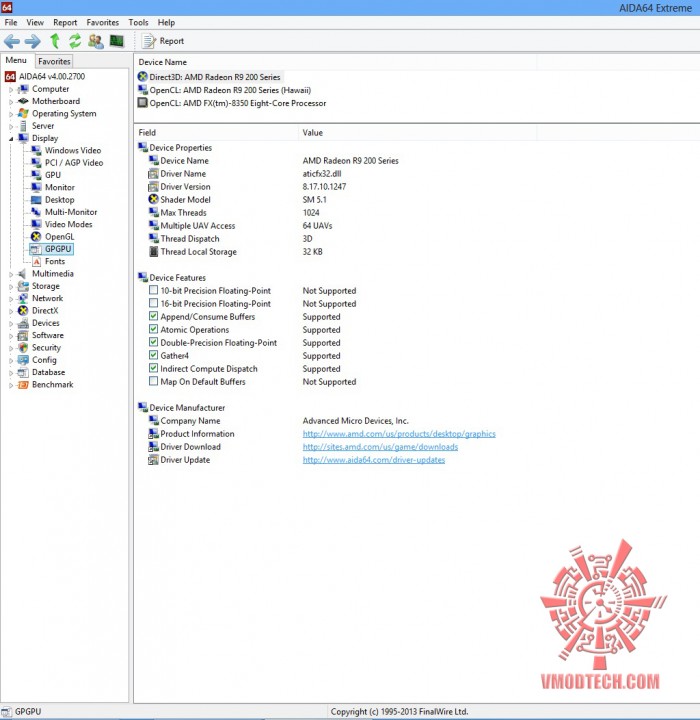The image size is (700, 720).
Task: Toggle Indirect Compute Dispatch checkbox
Action: (153, 368)
